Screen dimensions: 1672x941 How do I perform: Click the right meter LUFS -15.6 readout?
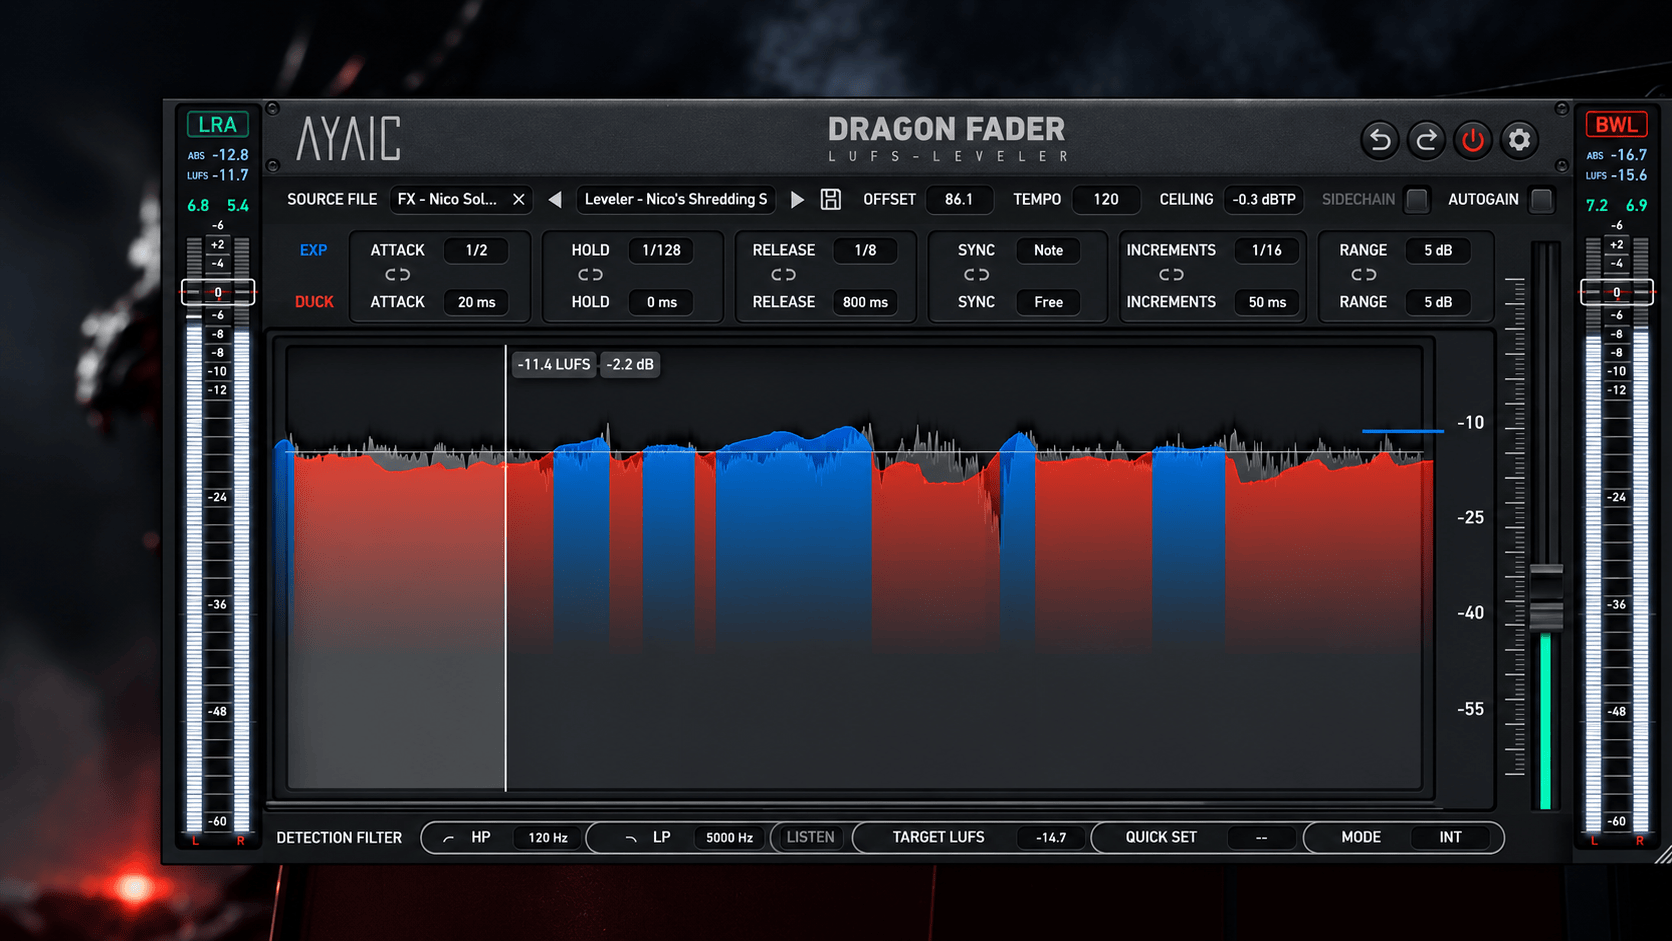(x=1617, y=175)
